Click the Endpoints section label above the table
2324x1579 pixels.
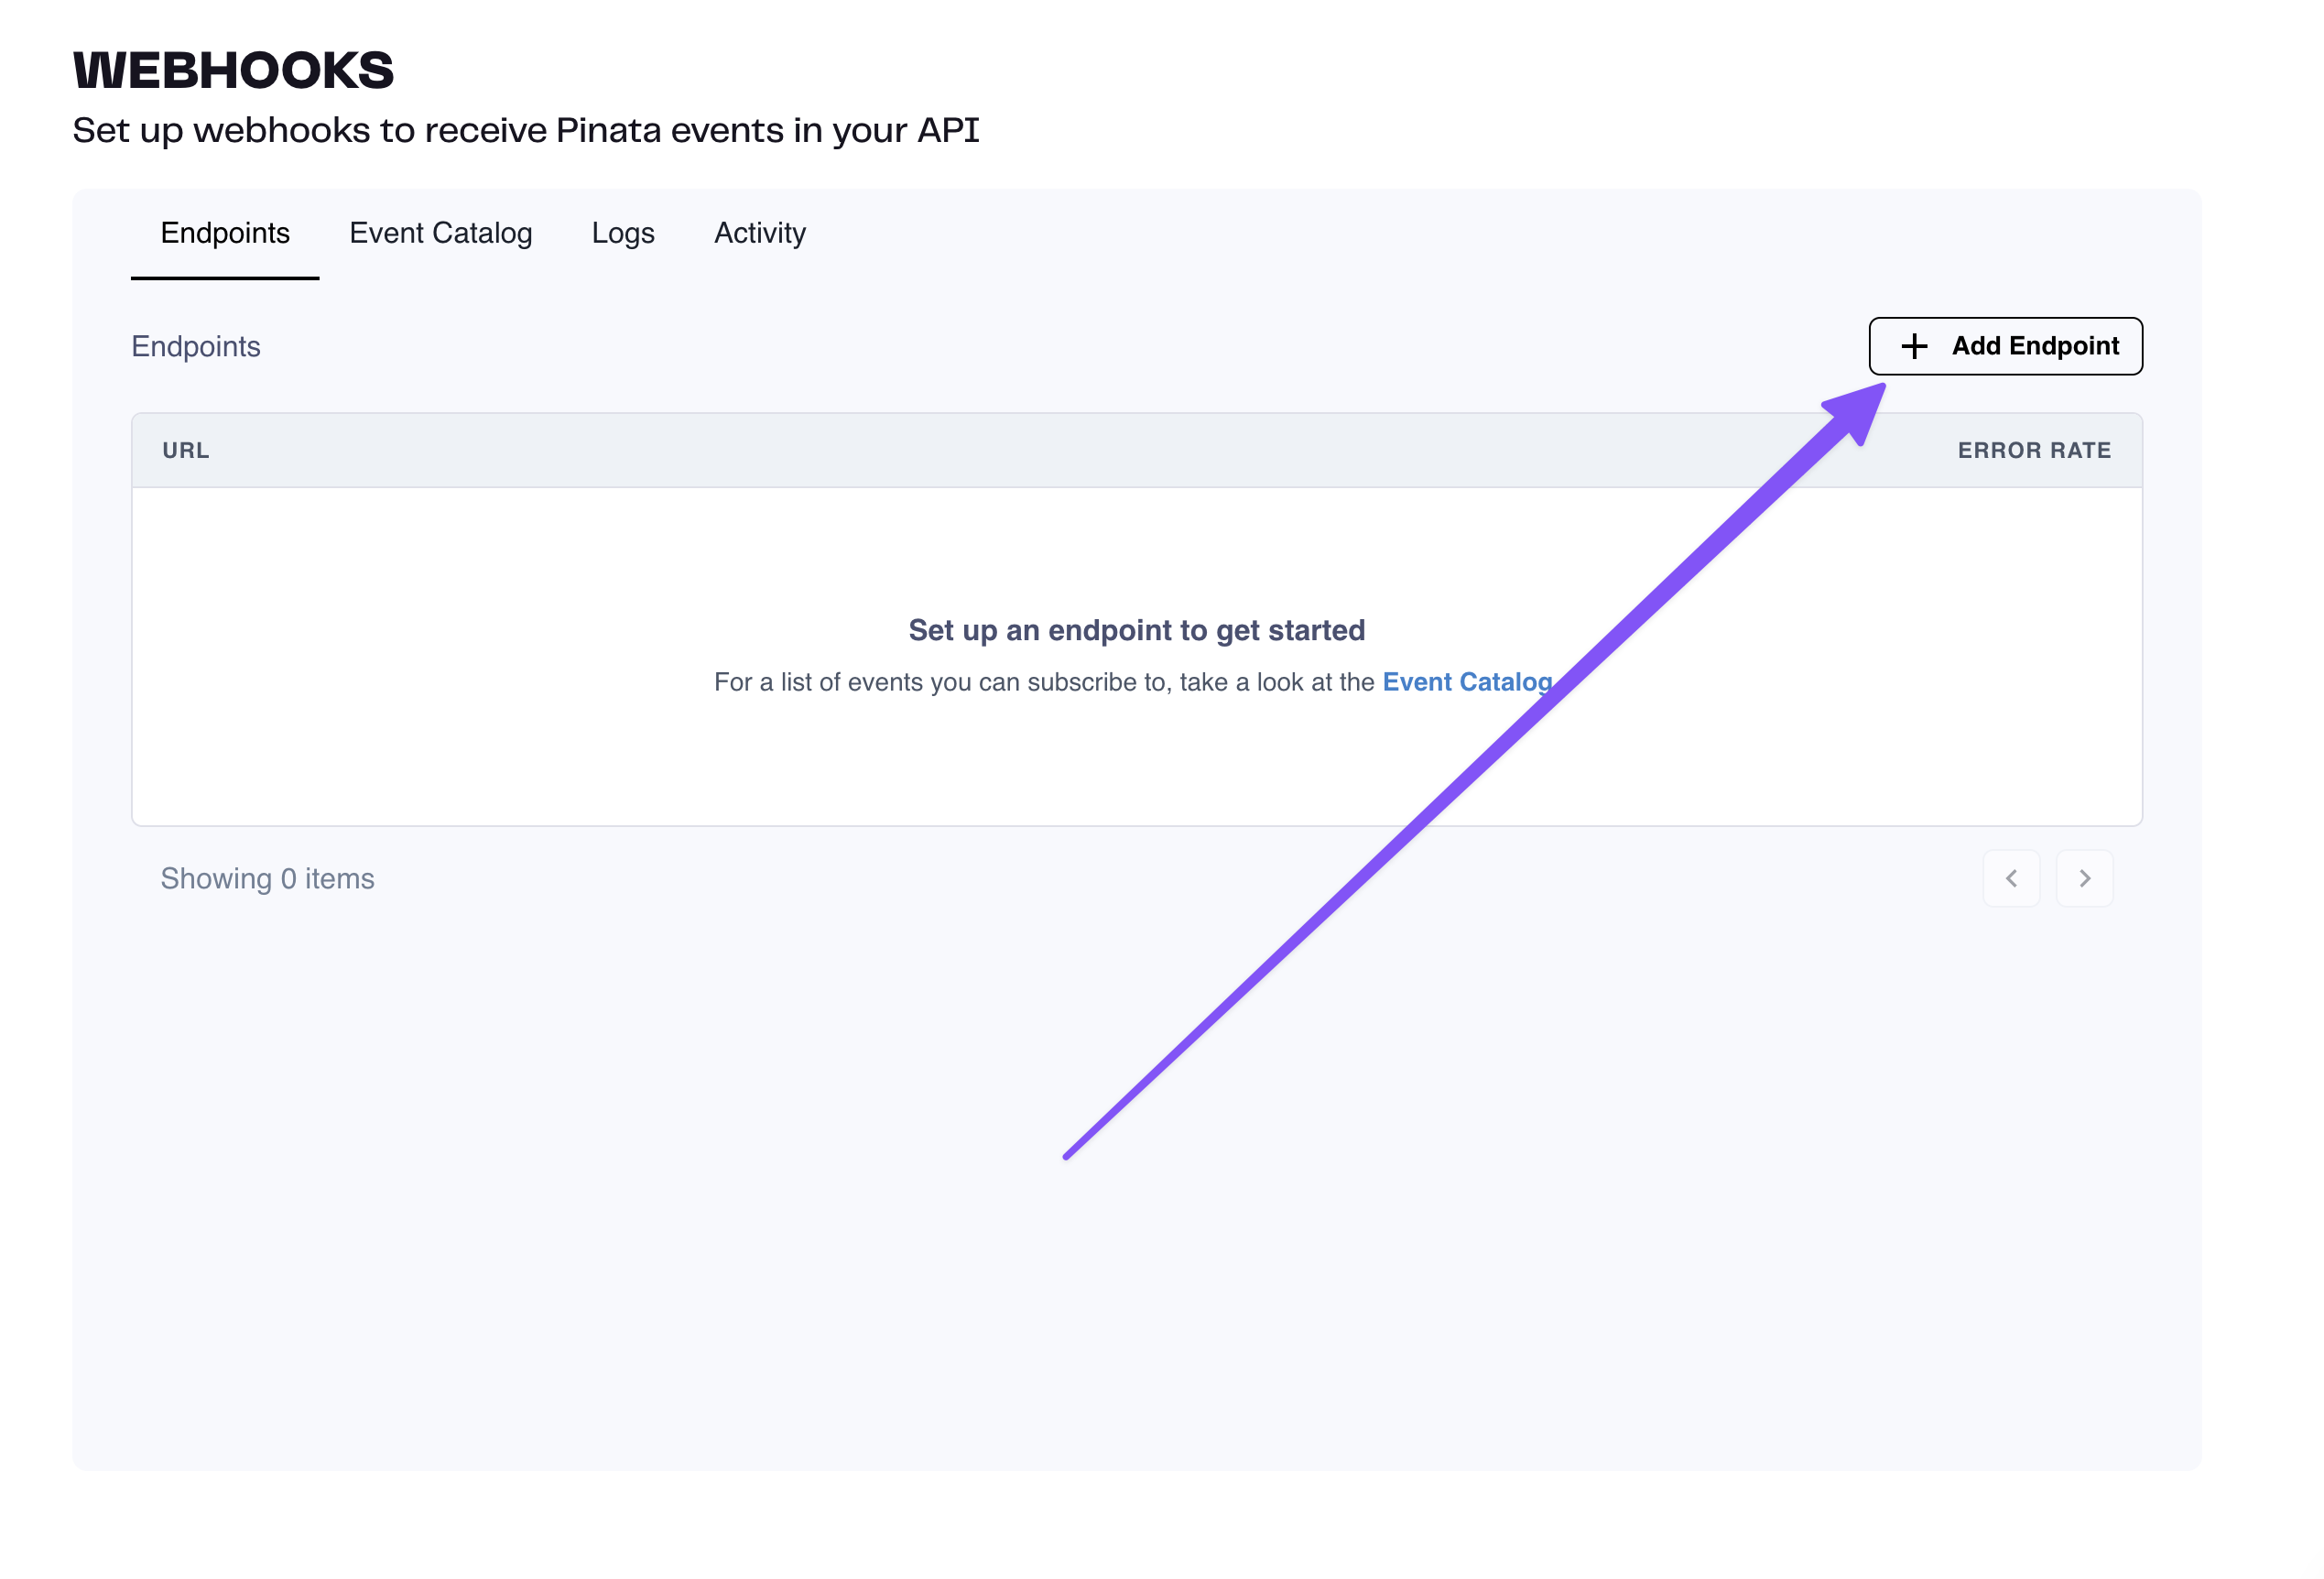click(196, 346)
